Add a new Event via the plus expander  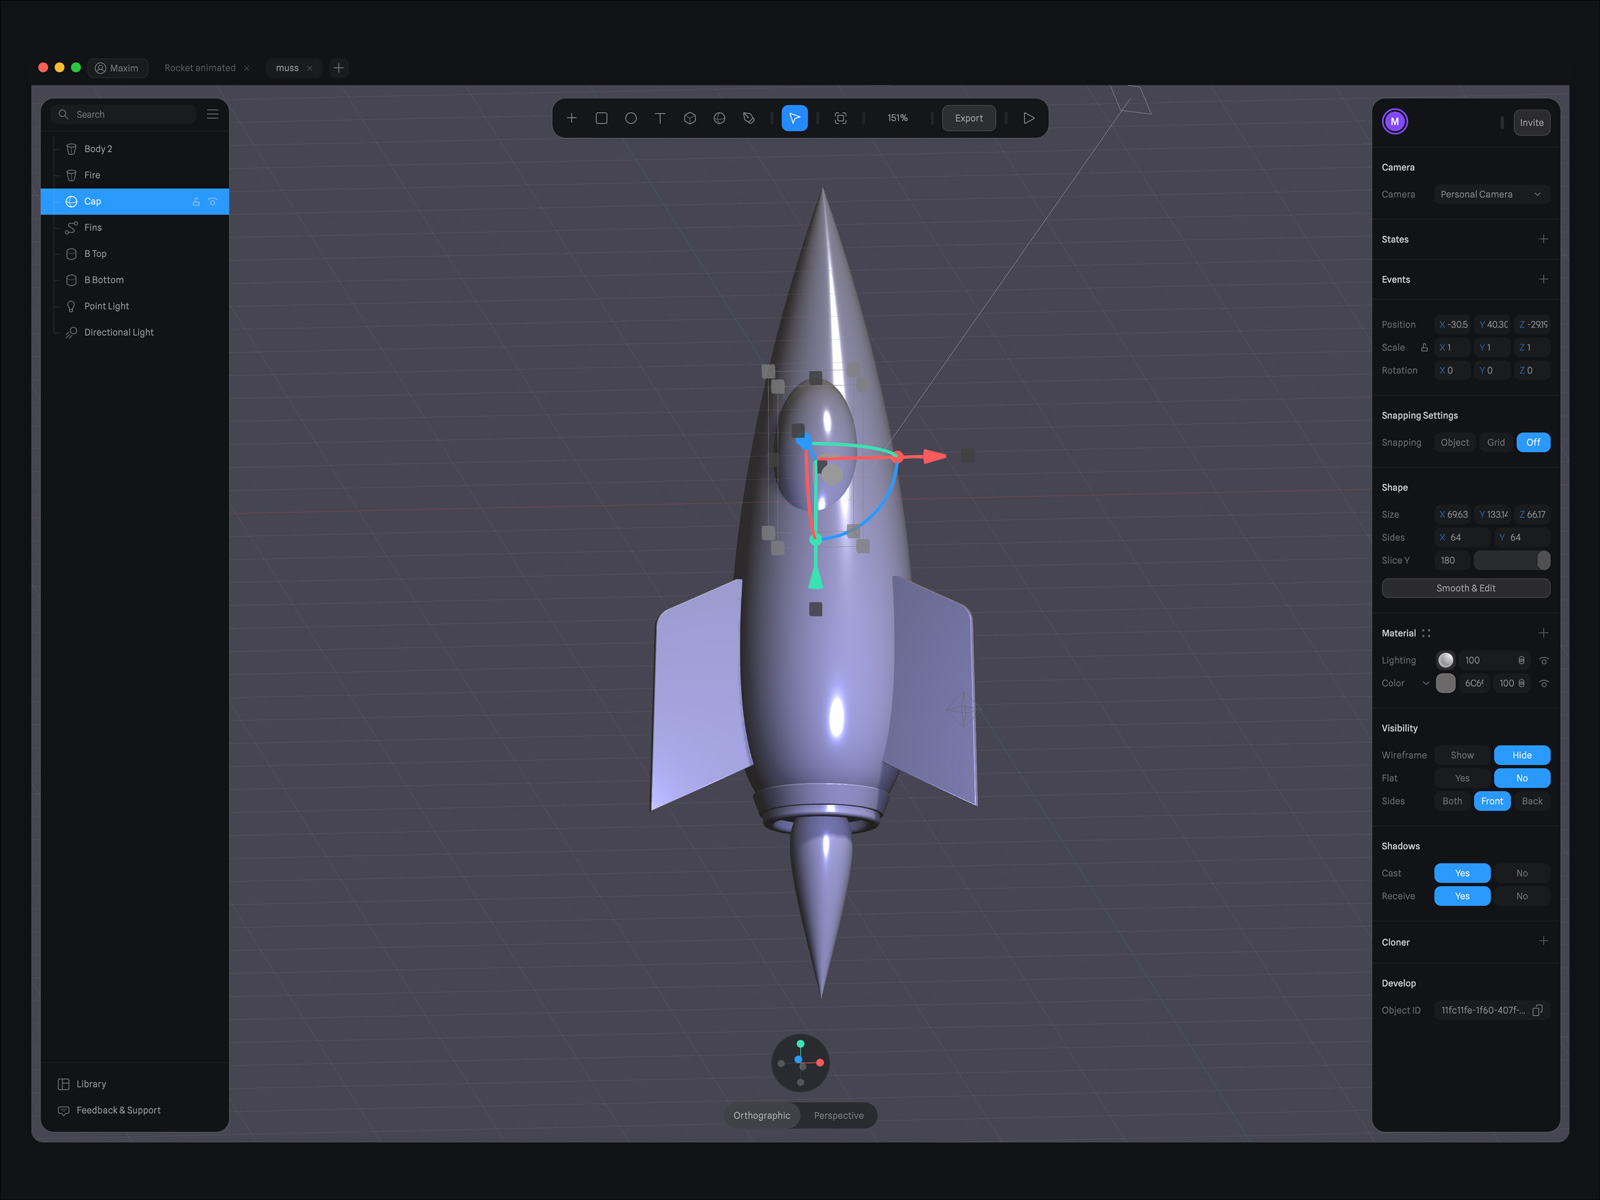pyautogui.click(x=1543, y=279)
